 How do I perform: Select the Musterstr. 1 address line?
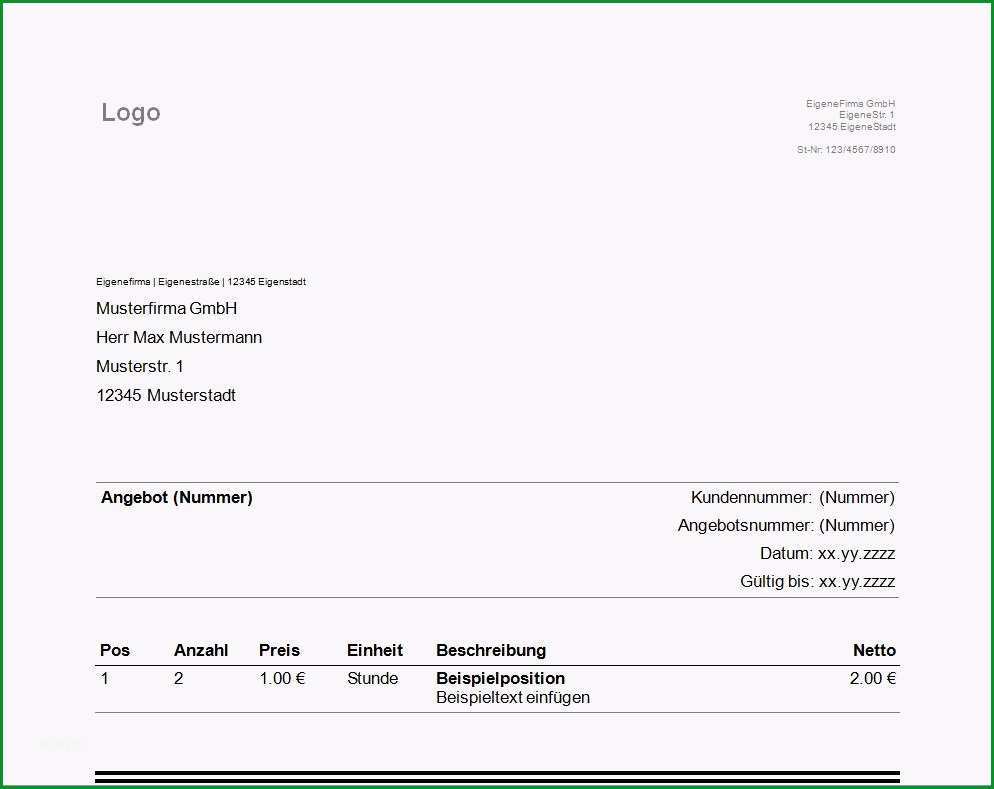(139, 366)
